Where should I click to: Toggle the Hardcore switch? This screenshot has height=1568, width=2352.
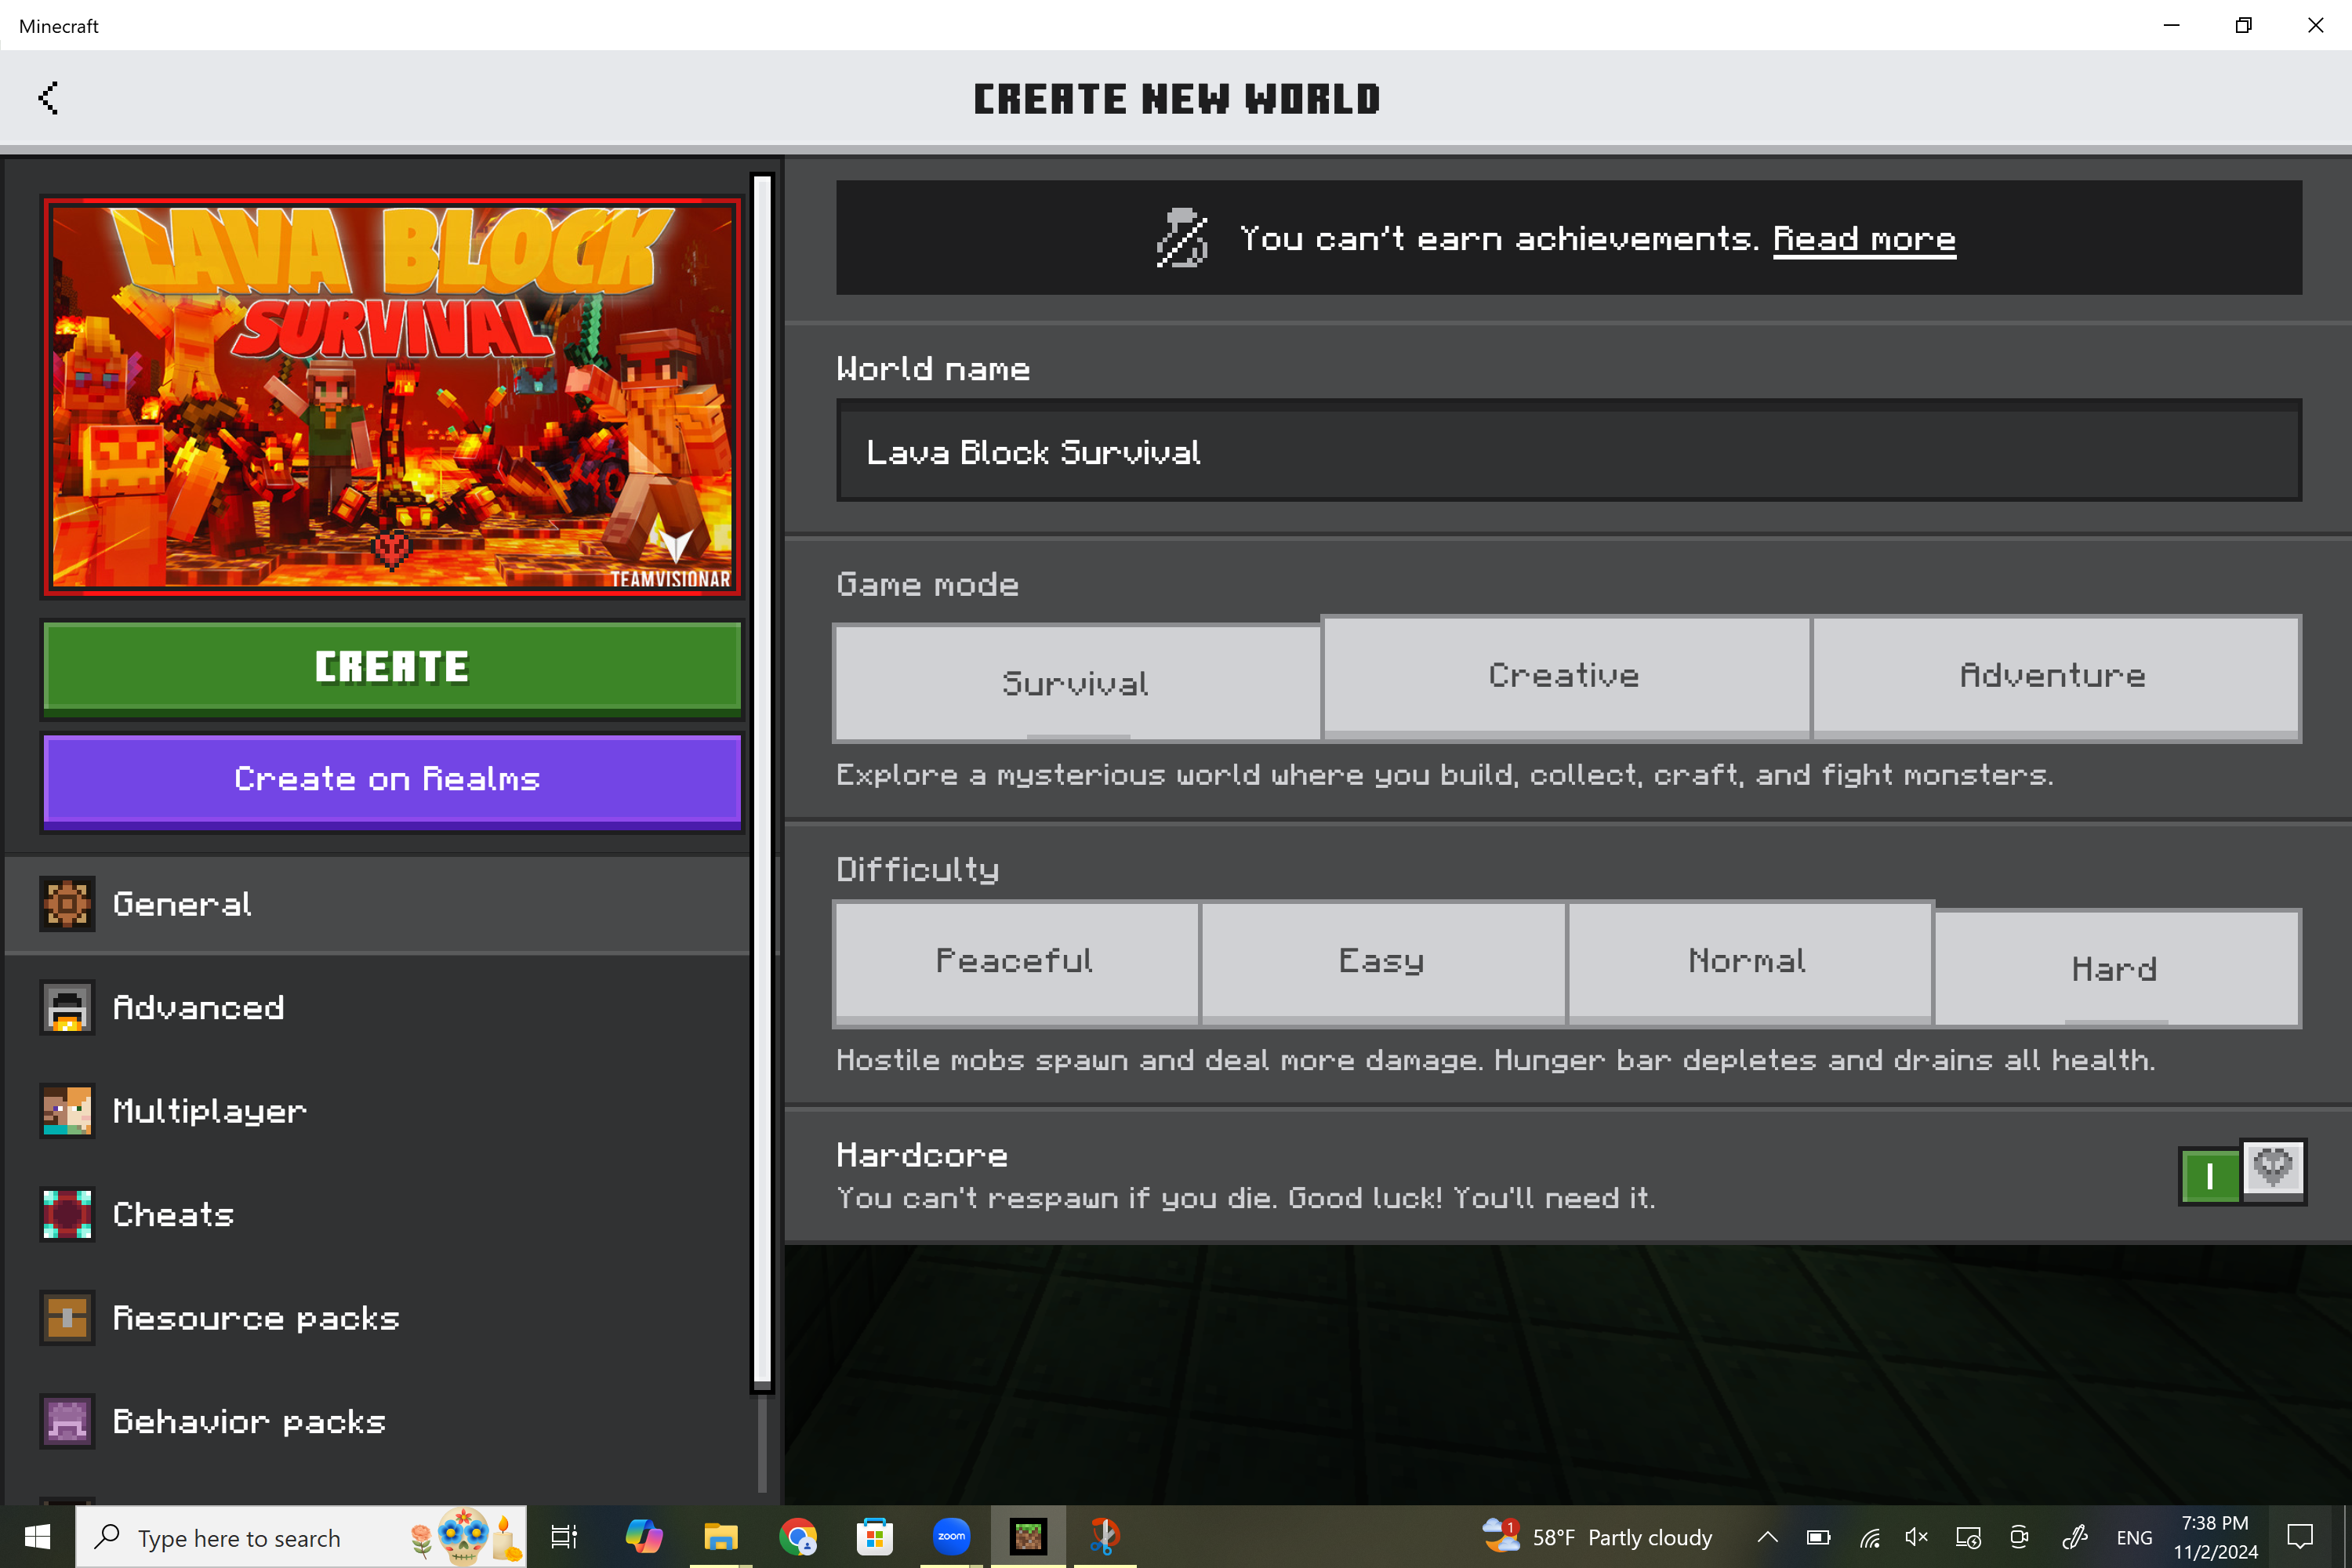pos(2241,1172)
